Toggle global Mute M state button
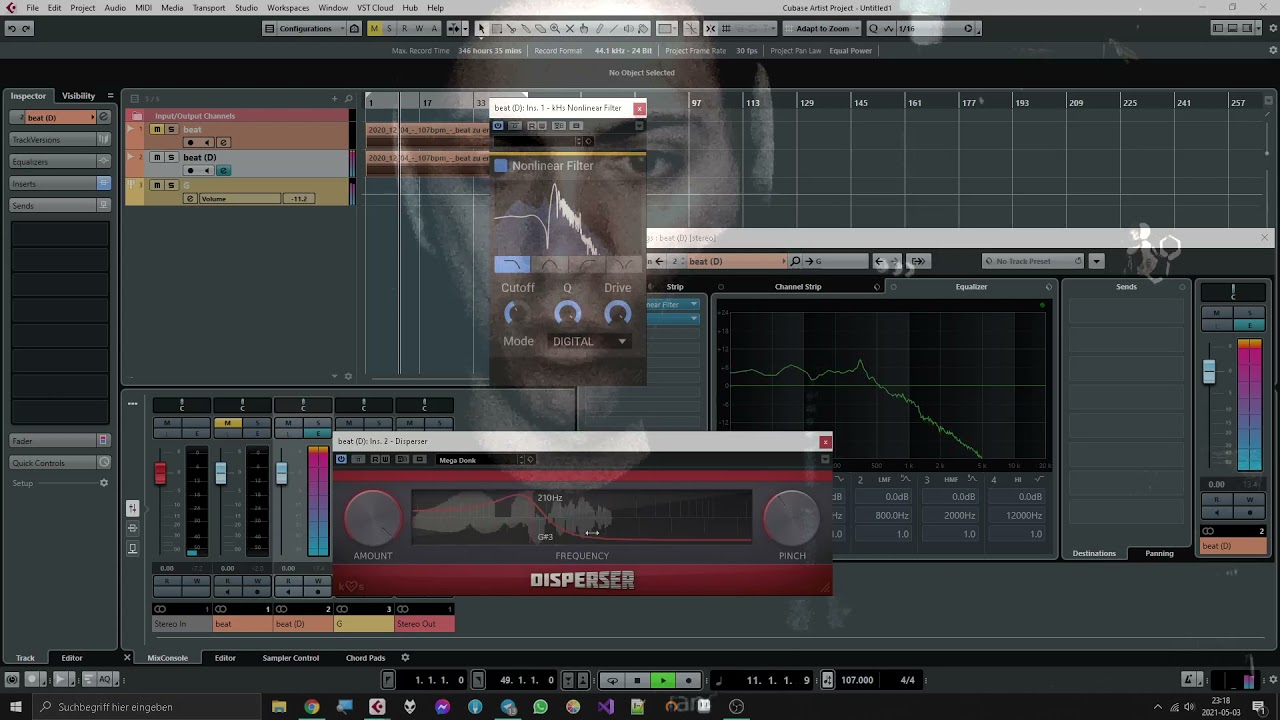Image resolution: width=1280 pixels, height=720 pixels. [x=374, y=28]
